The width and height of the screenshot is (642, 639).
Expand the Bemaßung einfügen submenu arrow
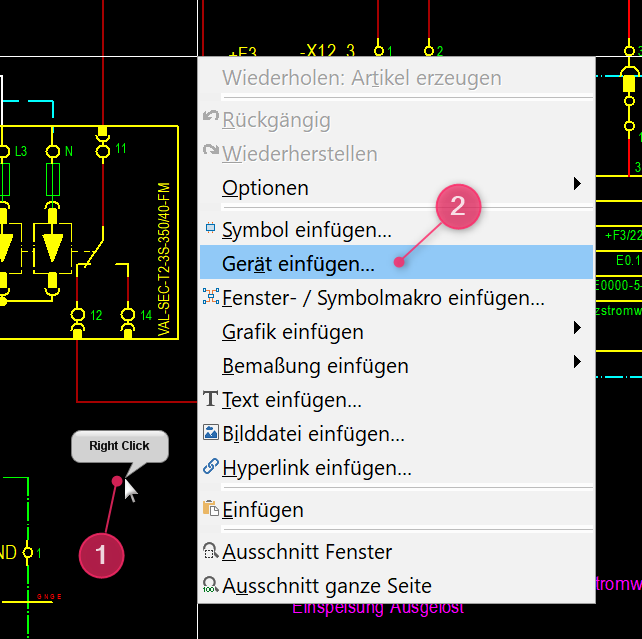(577, 363)
